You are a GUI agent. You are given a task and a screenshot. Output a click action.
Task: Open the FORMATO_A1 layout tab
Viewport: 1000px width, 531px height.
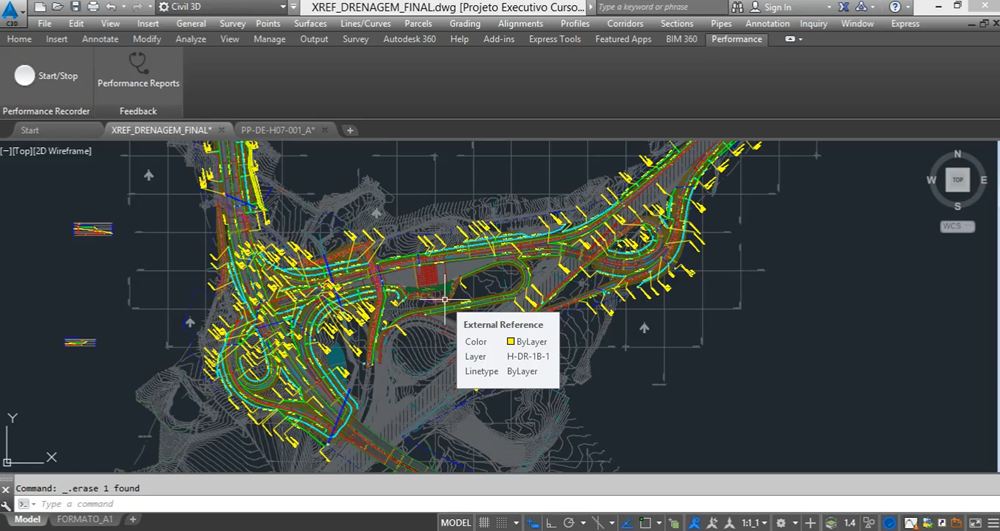pyautogui.click(x=85, y=520)
